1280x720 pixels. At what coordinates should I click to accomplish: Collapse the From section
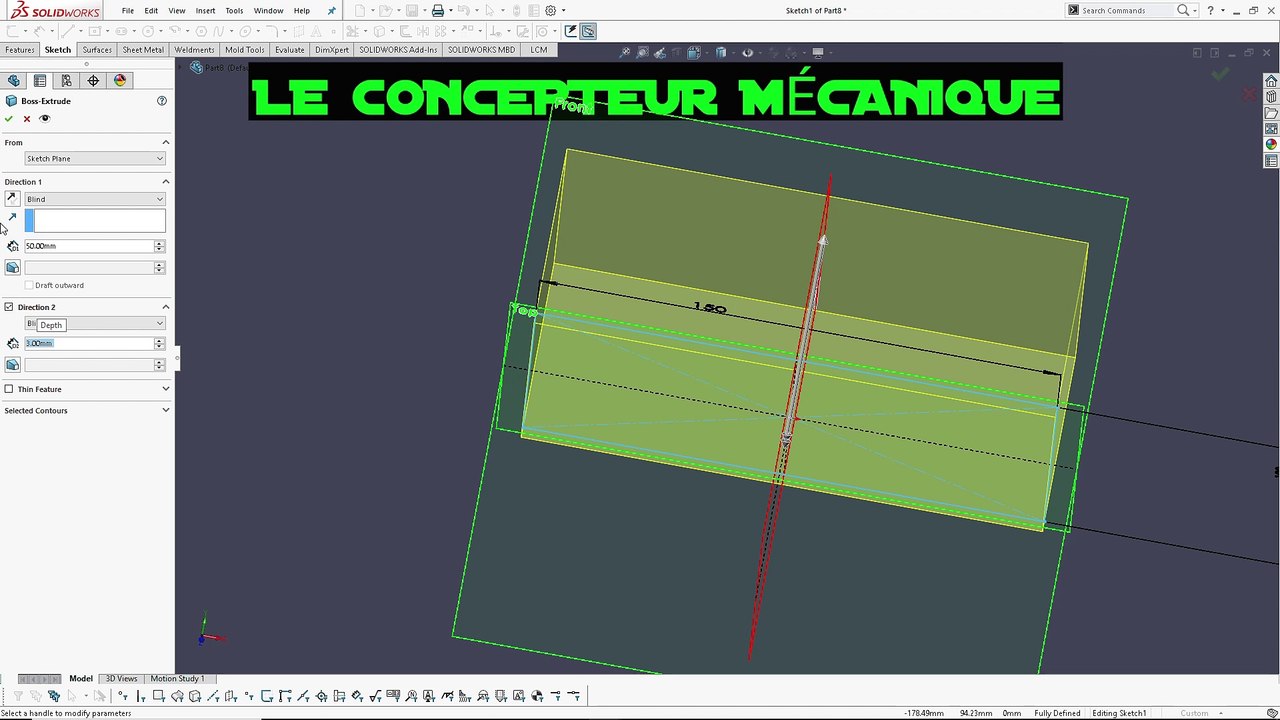[x=166, y=142]
